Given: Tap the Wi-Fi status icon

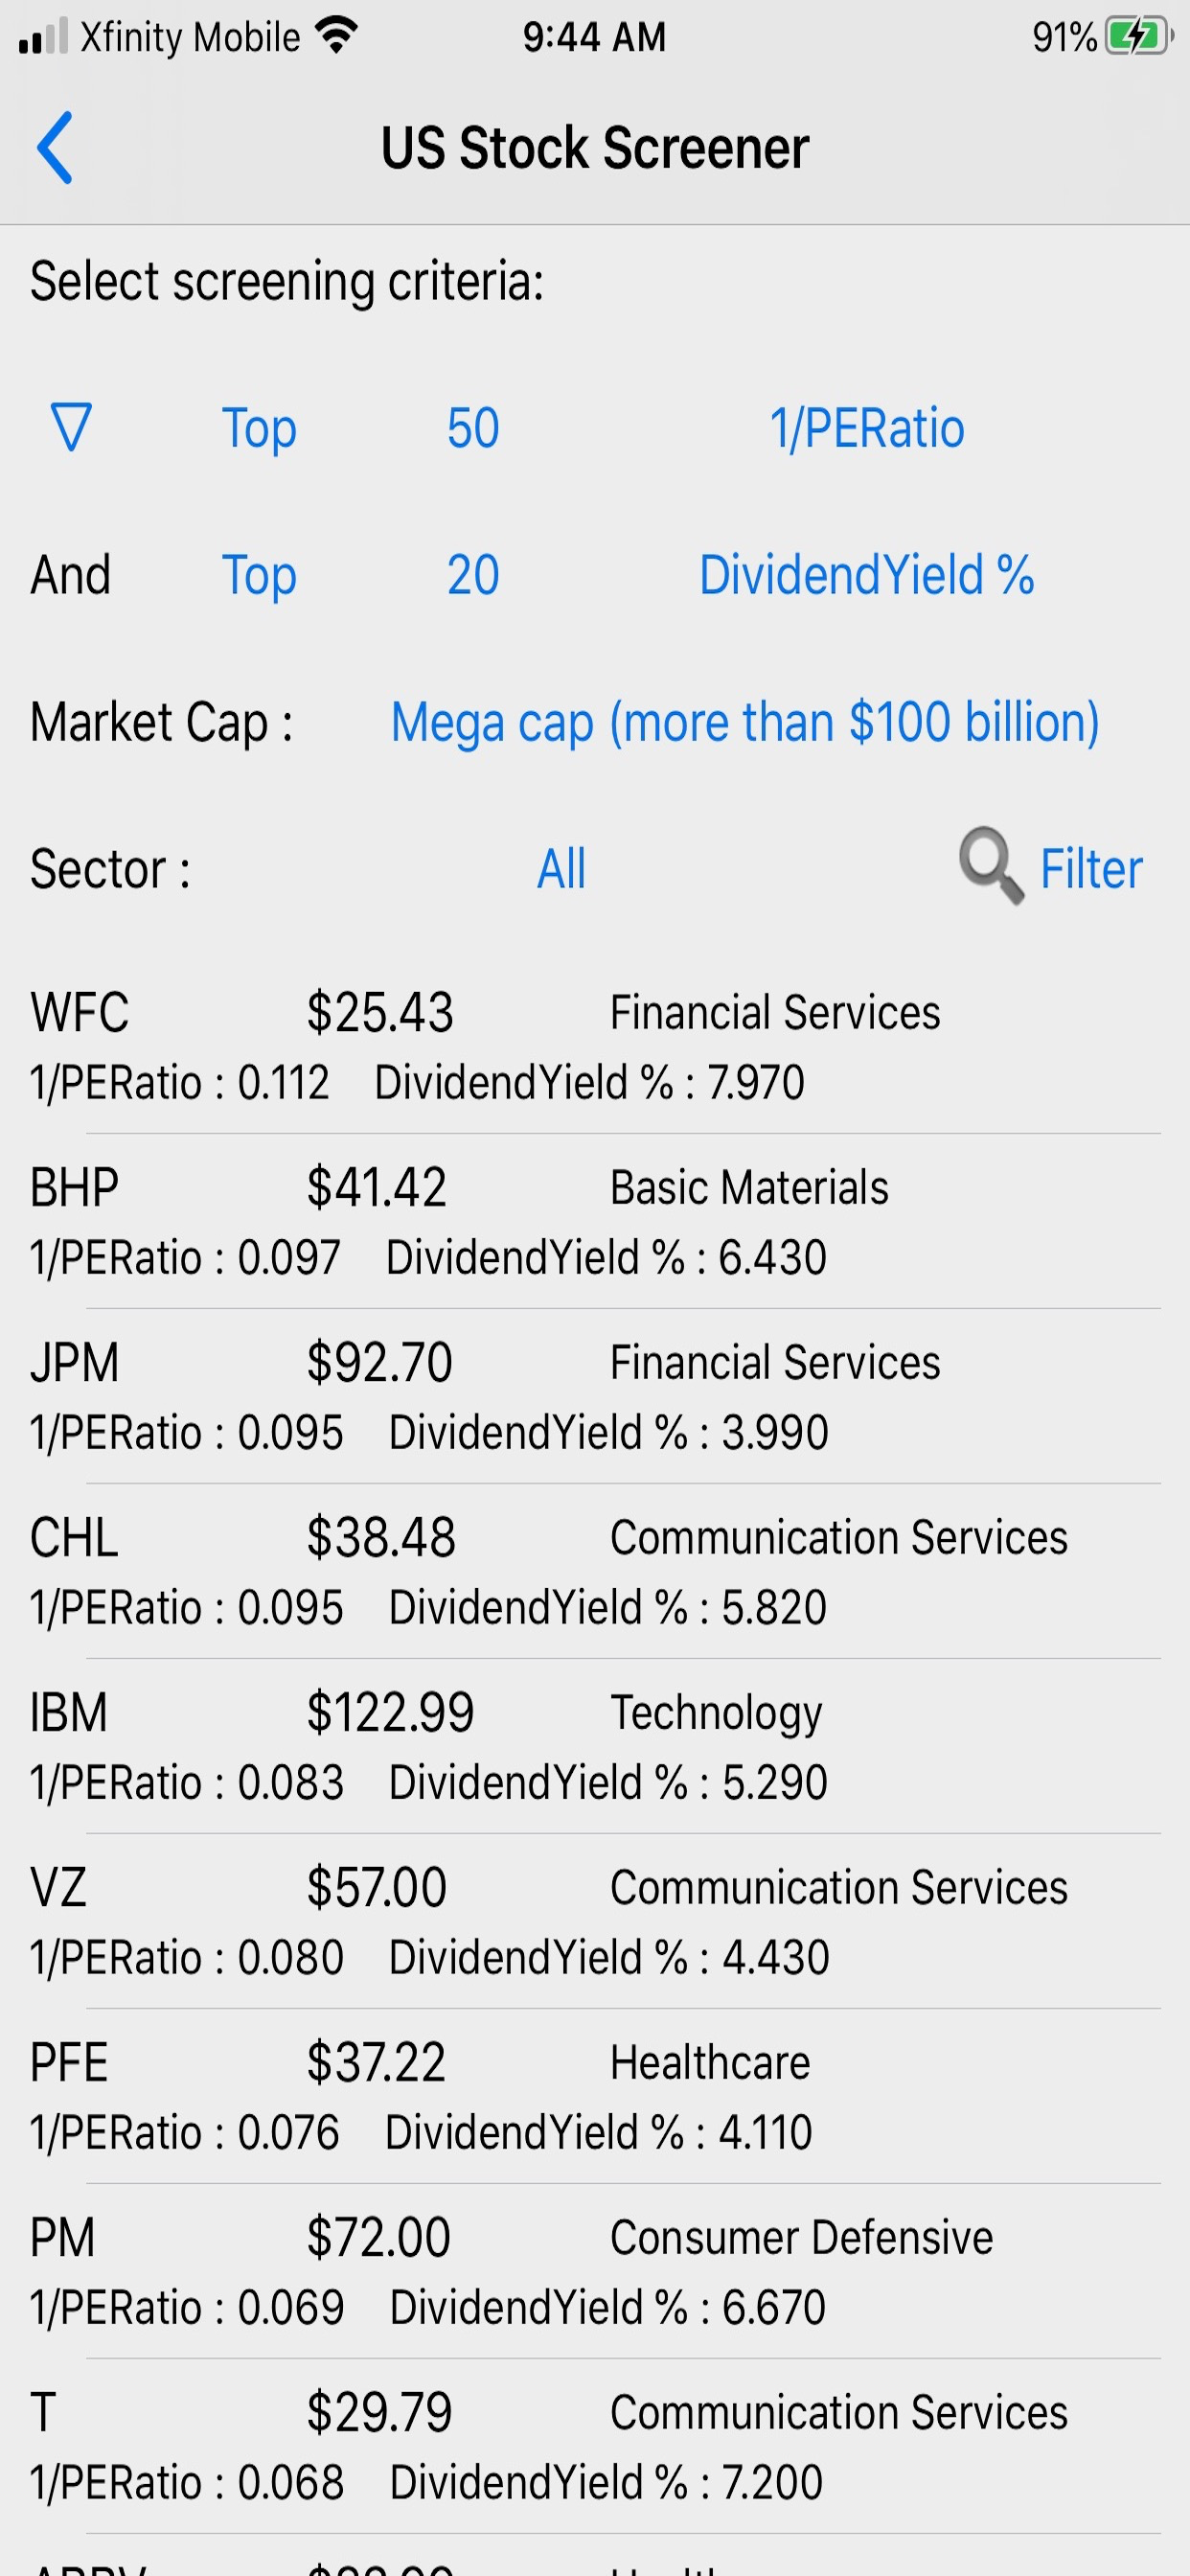Looking at the screenshot, I should coord(336,37).
